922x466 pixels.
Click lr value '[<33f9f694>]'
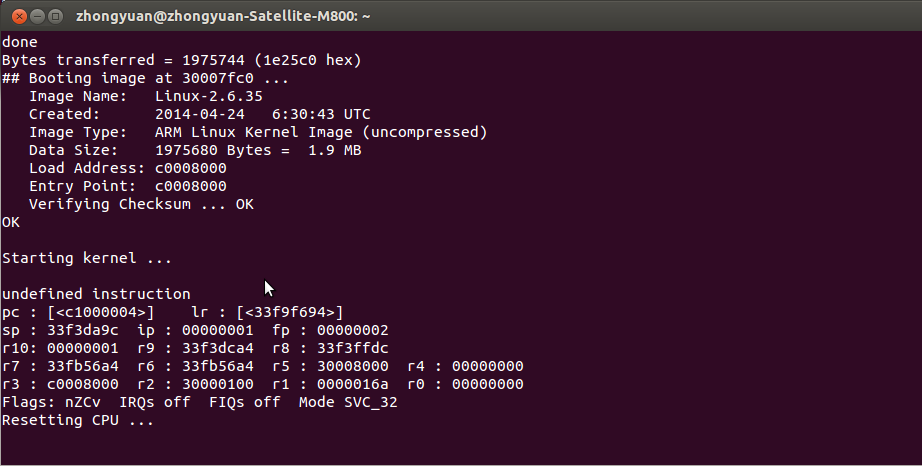pyautogui.click(x=290, y=312)
